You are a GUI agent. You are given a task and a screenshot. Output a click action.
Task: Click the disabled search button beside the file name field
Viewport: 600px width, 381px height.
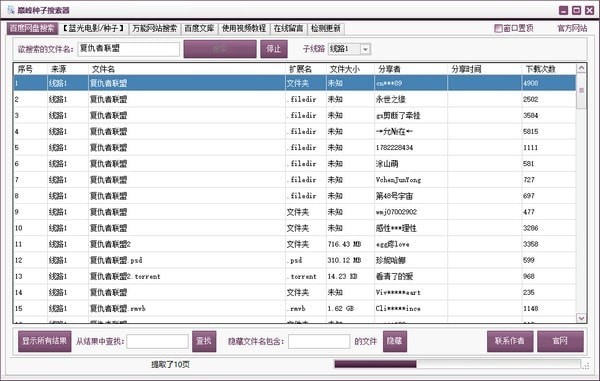[220, 49]
